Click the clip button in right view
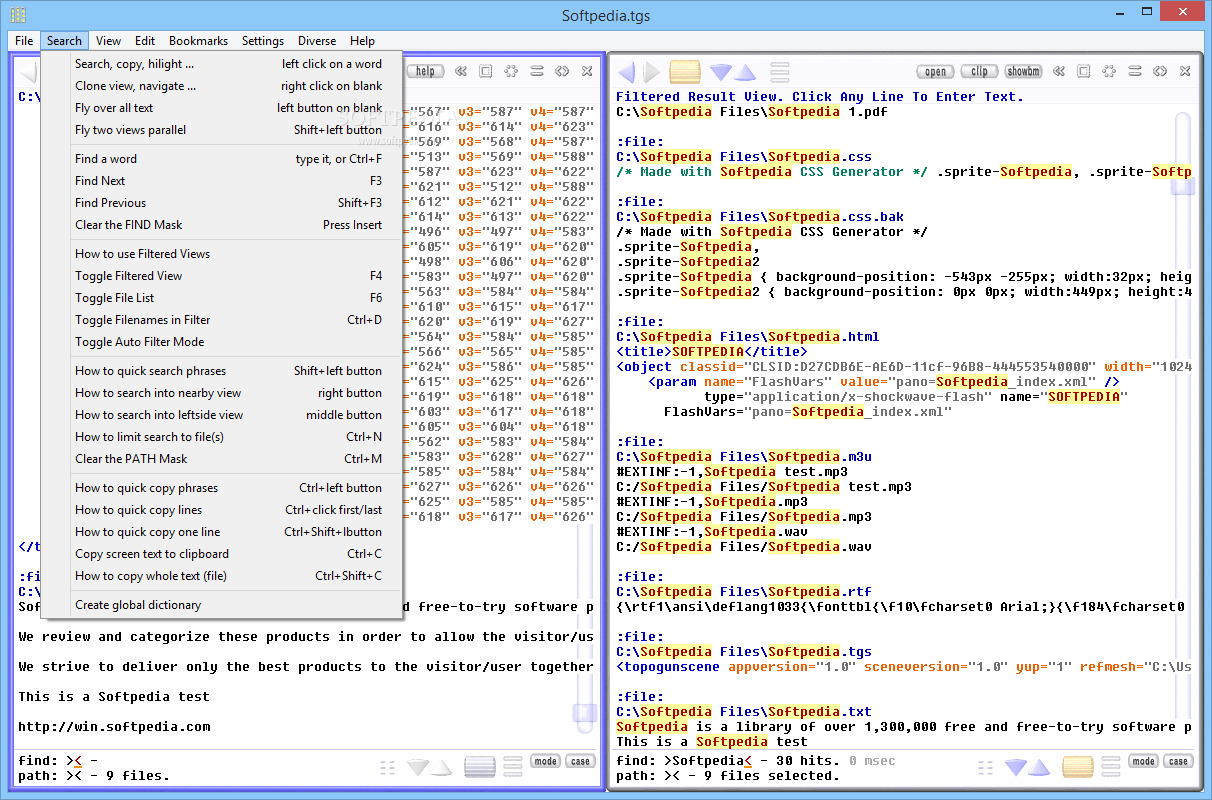1212x800 pixels. pyautogui.click(x=980, y=72)
